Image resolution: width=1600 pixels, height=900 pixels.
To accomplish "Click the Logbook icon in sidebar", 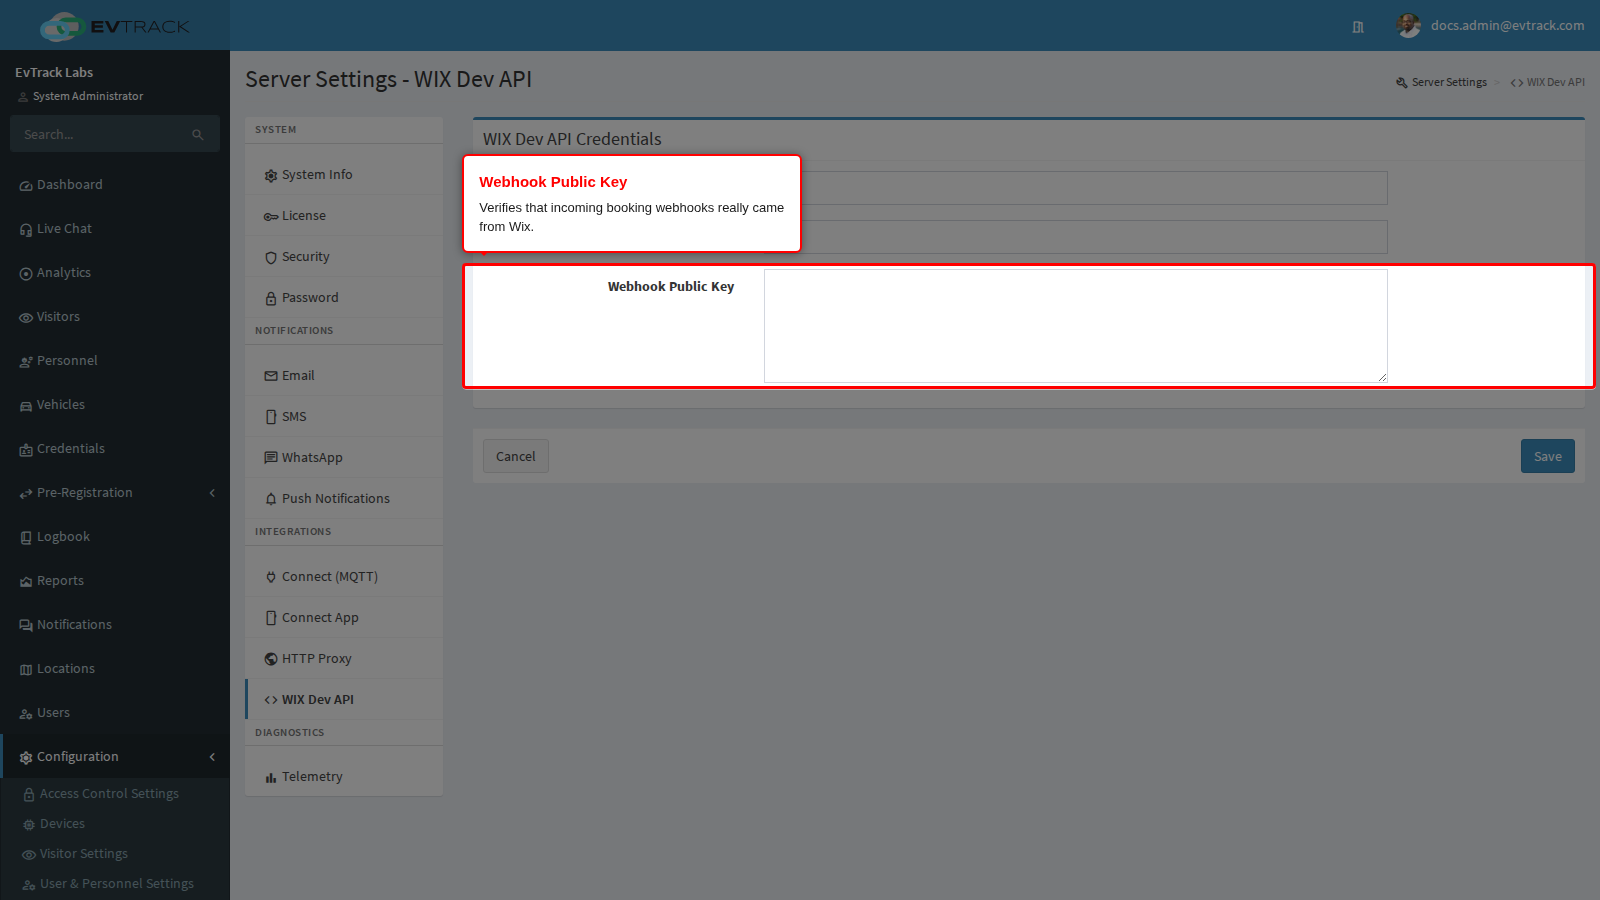I will coord(26,538).
